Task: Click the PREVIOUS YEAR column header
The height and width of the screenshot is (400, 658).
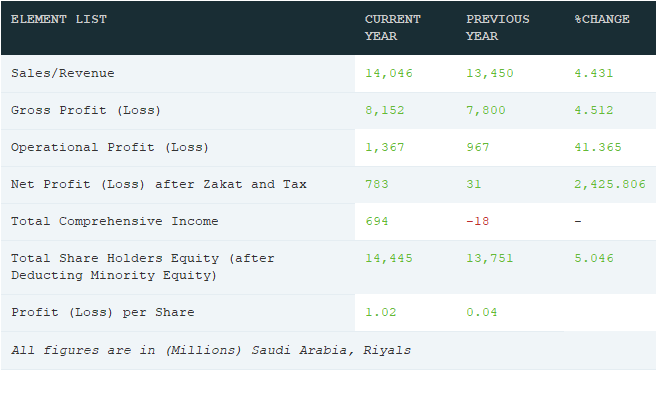Action: 498,28
